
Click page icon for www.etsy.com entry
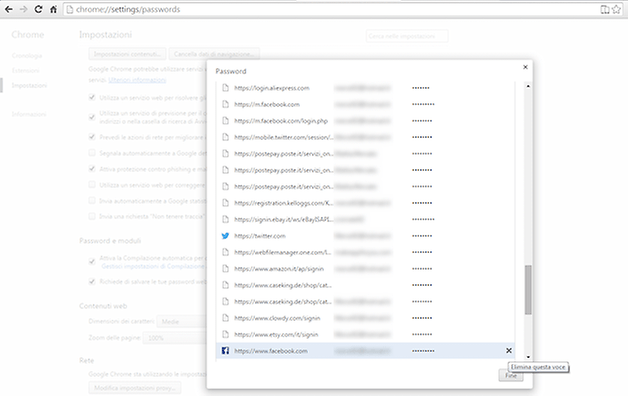[x=225, y=334]
